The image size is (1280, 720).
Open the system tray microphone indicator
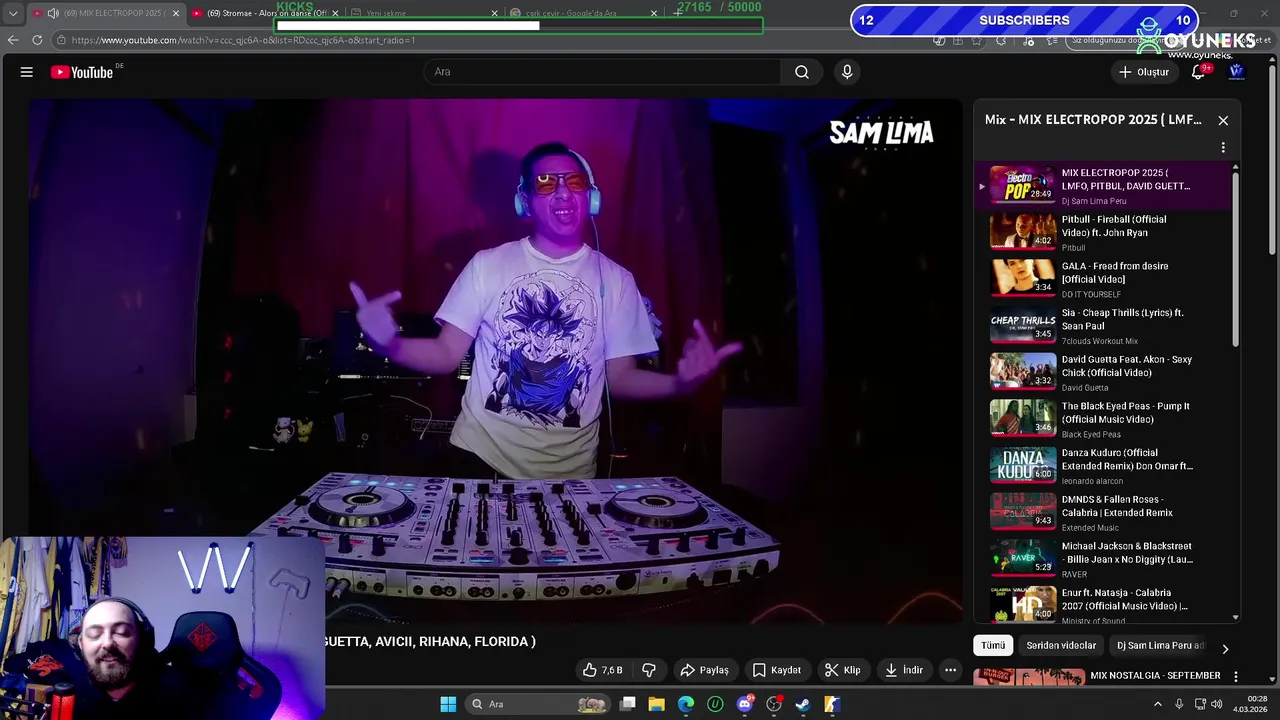(1179, 704)
